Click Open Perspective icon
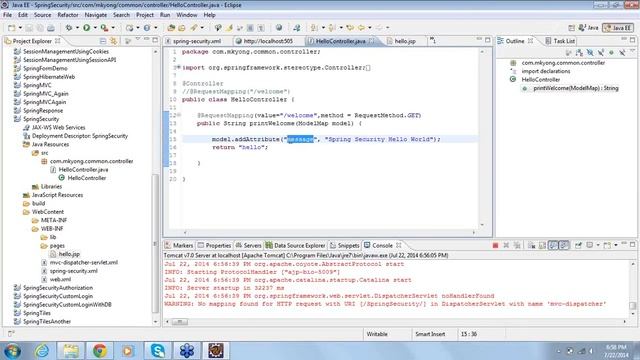Screen dimensions: 640x360 point(571,28)
